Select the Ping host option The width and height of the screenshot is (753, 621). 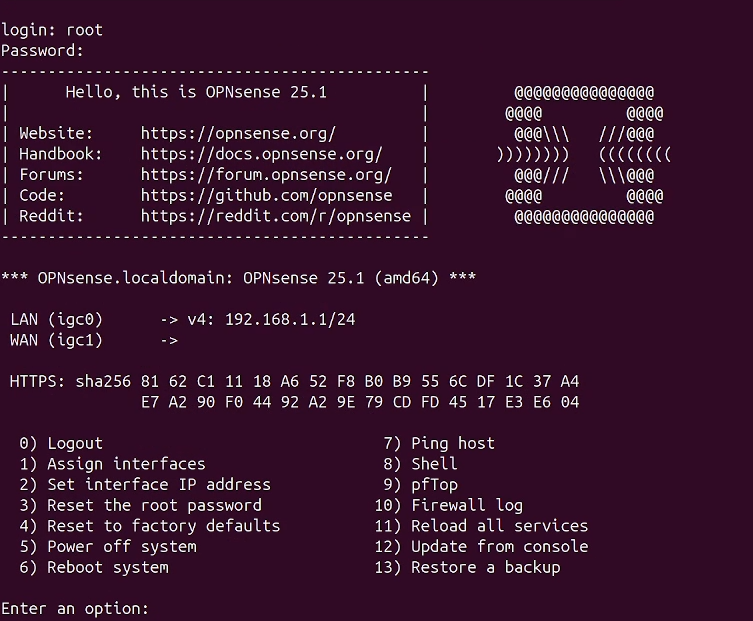click(x=439, y=443)
